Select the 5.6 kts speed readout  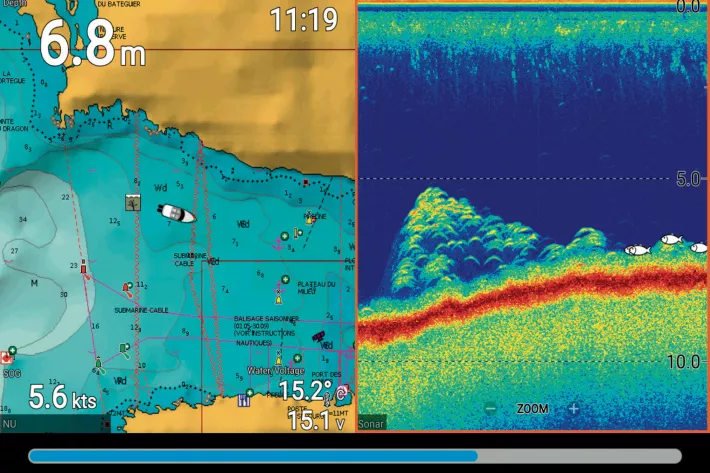63,397
